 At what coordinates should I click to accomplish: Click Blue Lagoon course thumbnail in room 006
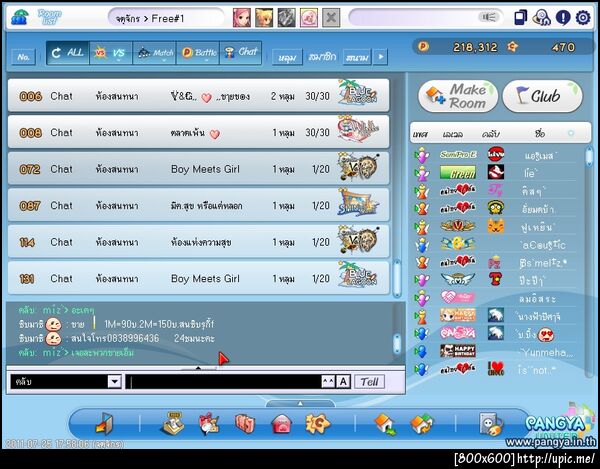coord(357,93)
